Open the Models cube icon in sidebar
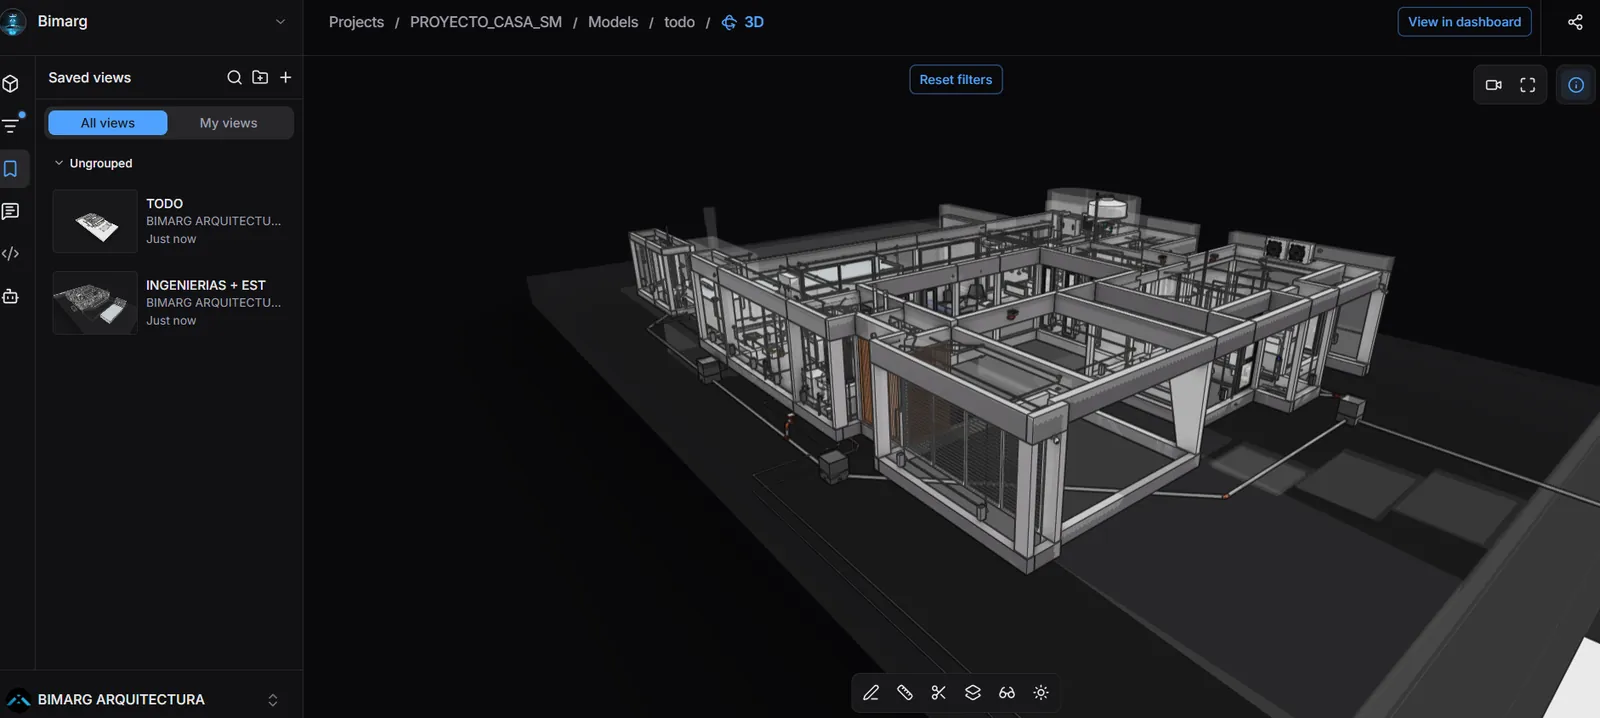 11,84
